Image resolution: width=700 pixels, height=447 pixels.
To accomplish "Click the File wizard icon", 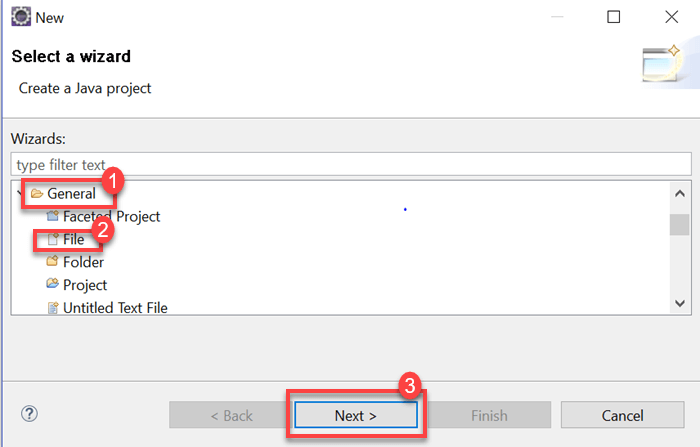I will point(53,239).
